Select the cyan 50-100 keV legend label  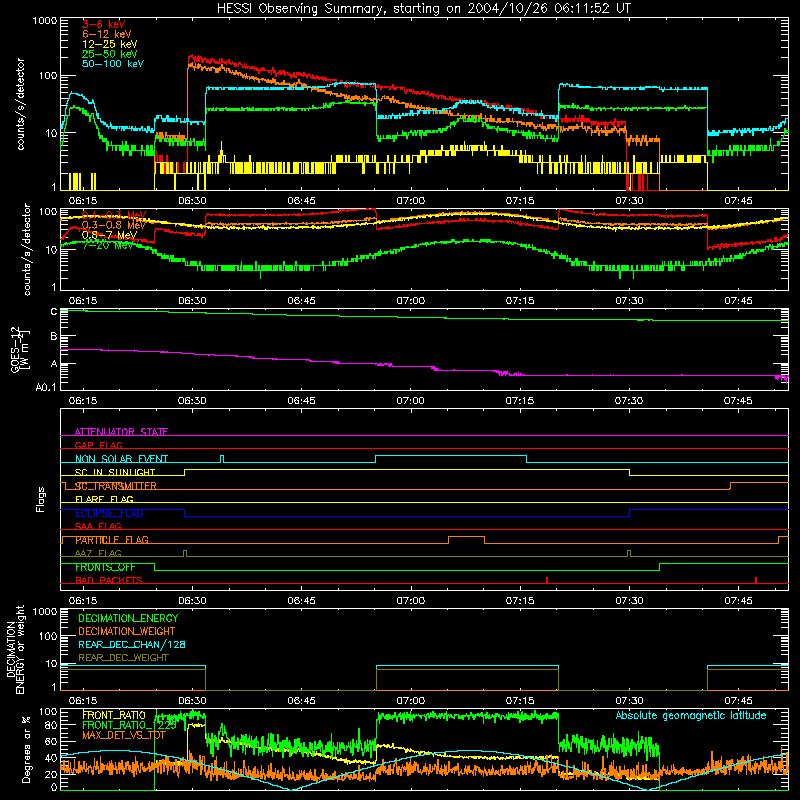113,64
